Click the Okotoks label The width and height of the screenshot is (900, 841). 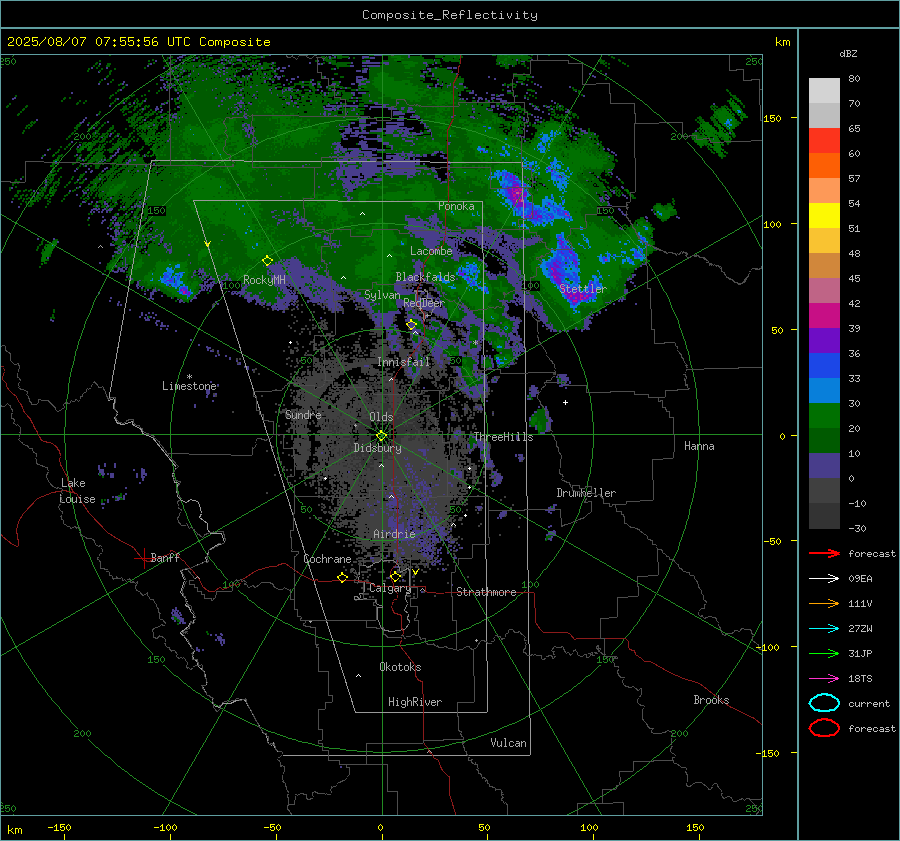(400, 666)
